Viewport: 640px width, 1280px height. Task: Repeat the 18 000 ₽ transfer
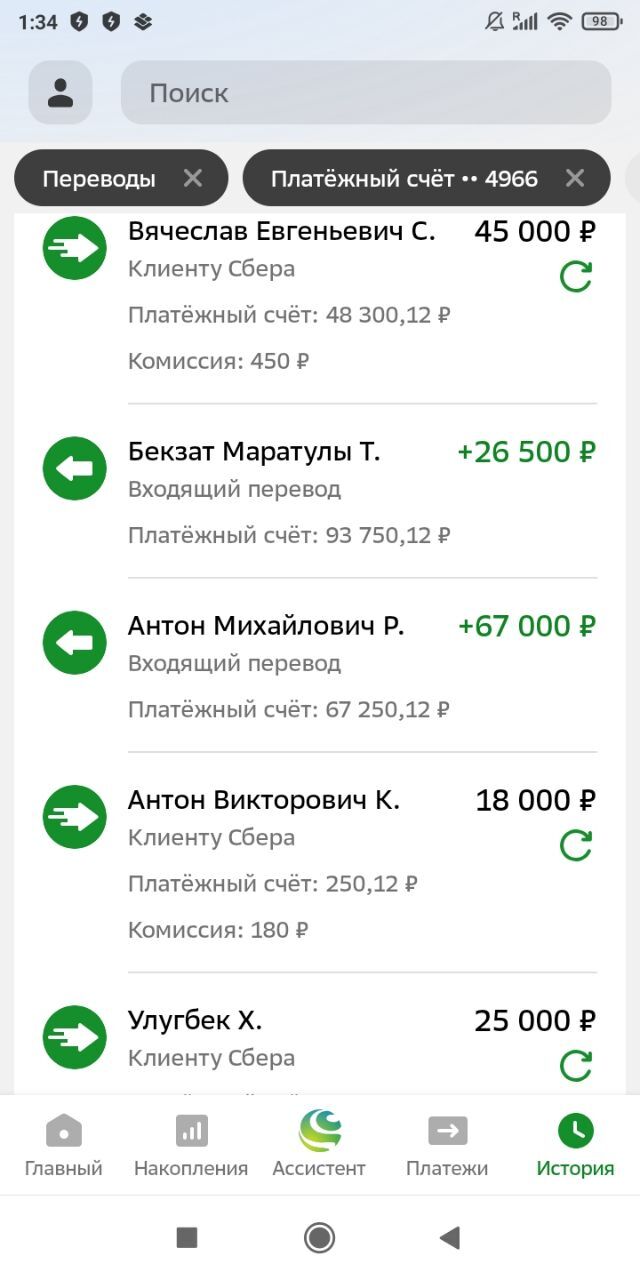pos(576,845)
